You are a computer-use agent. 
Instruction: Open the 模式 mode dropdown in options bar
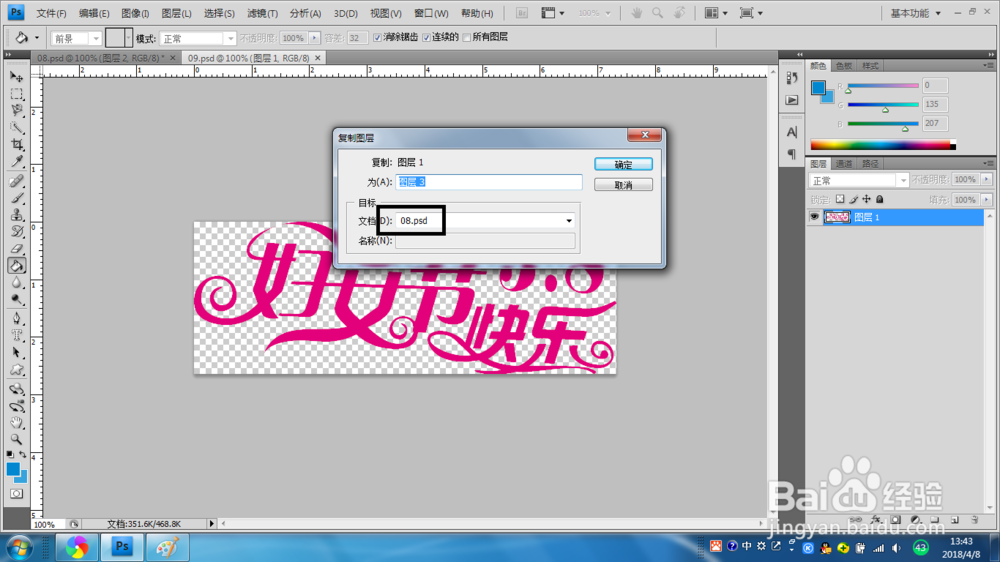(x=197, y=38)
